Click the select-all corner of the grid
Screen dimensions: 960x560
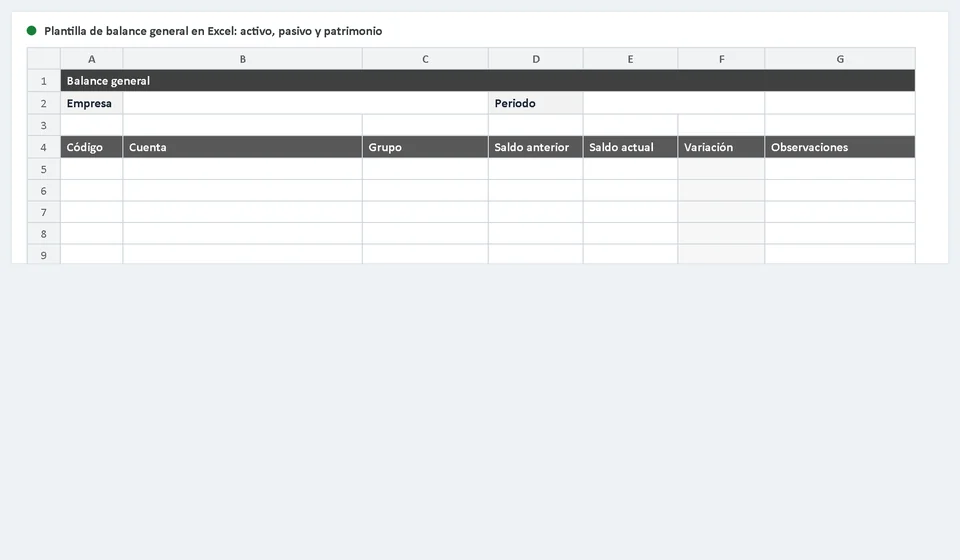[43, 59]
